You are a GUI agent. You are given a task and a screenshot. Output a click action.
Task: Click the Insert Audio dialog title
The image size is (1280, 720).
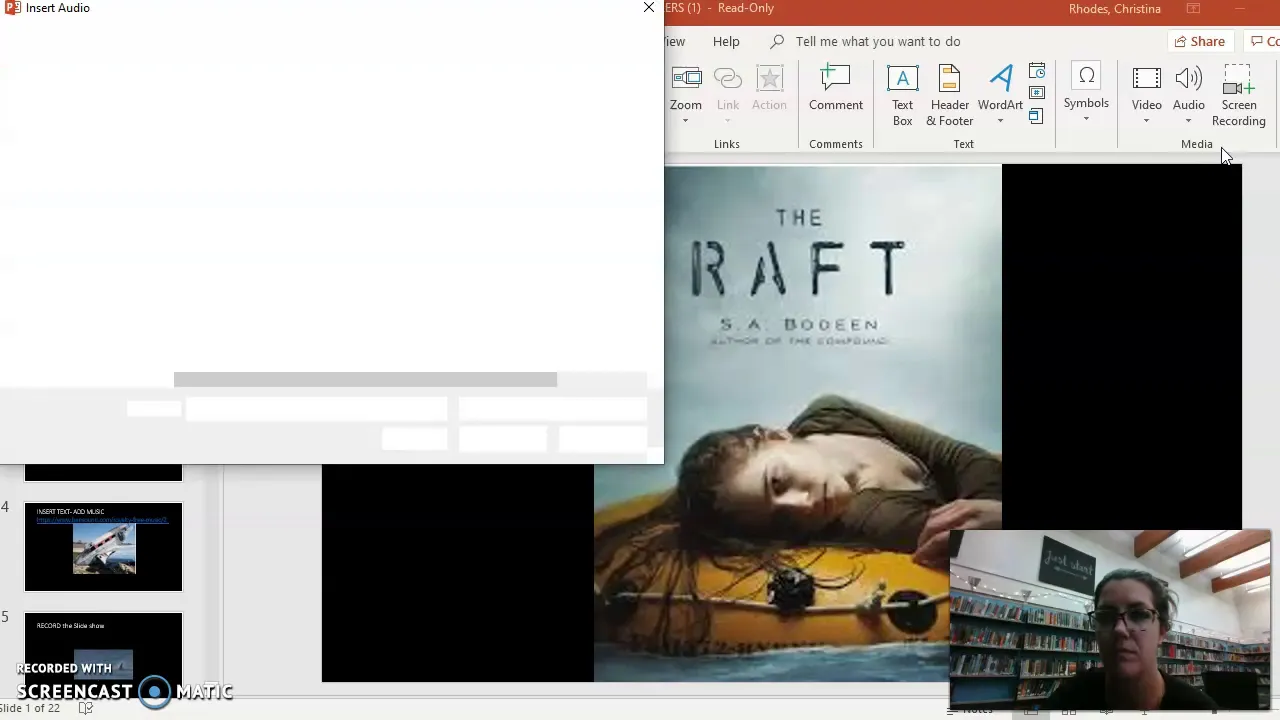(x=58, y=8)
